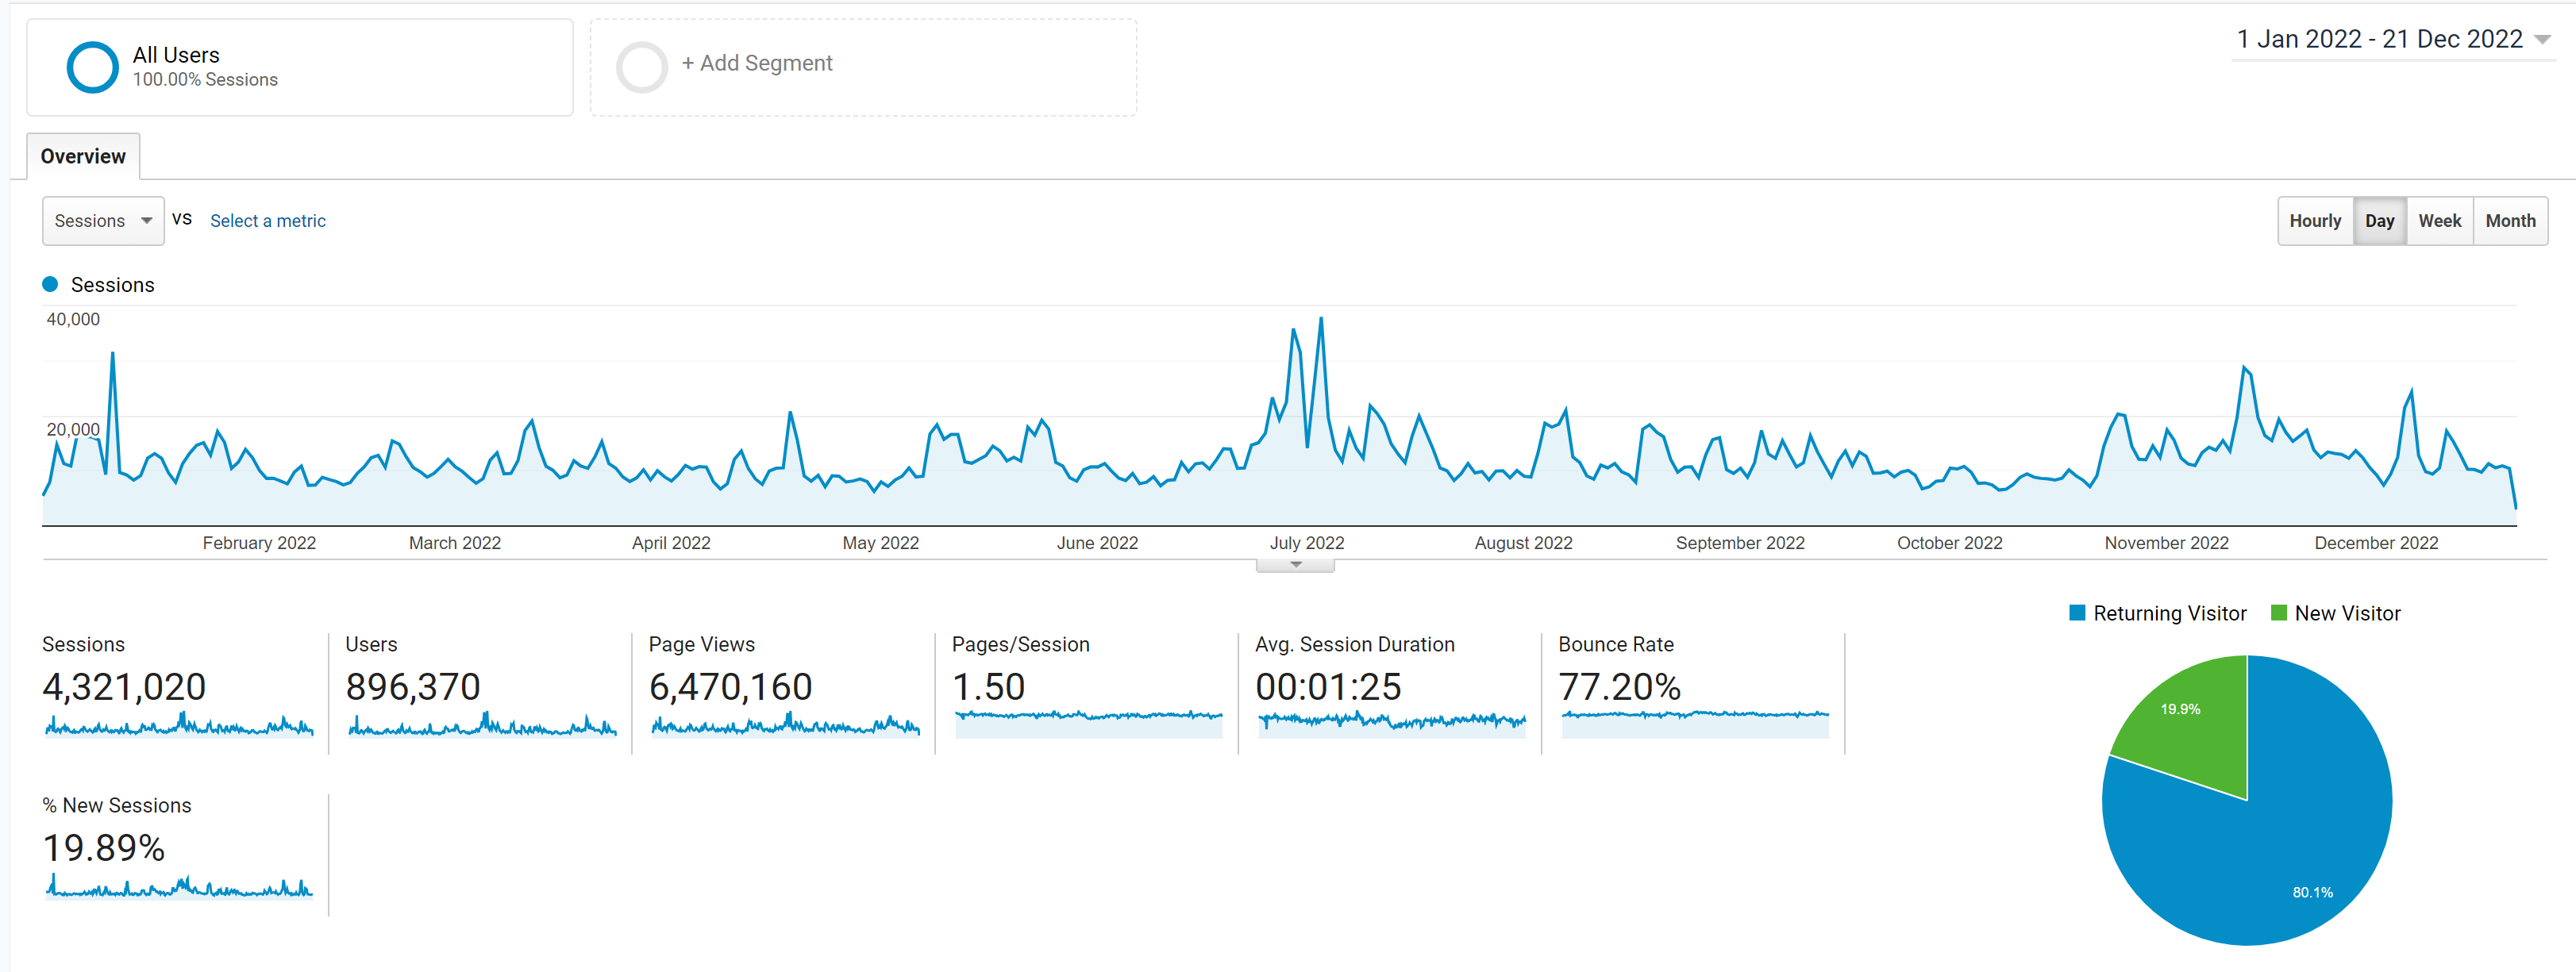Select the Day granularity button

2379,221
